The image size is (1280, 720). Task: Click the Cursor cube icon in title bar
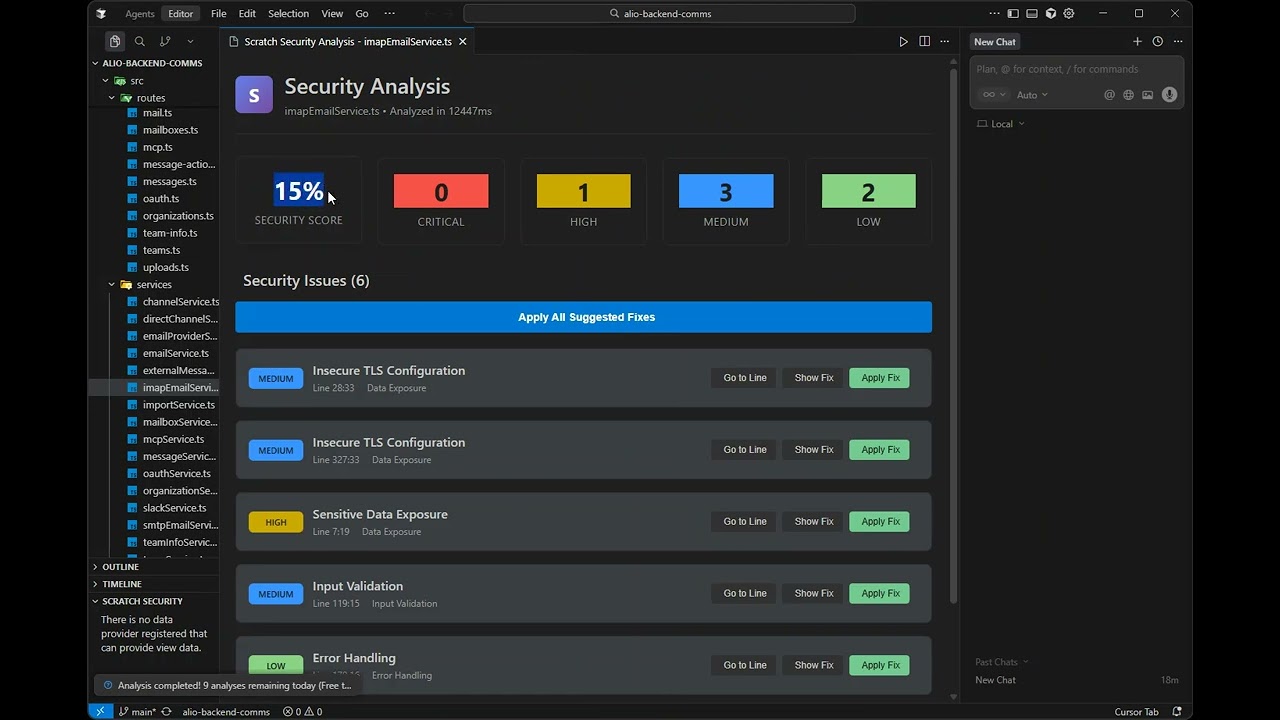tap(1050, 14)
